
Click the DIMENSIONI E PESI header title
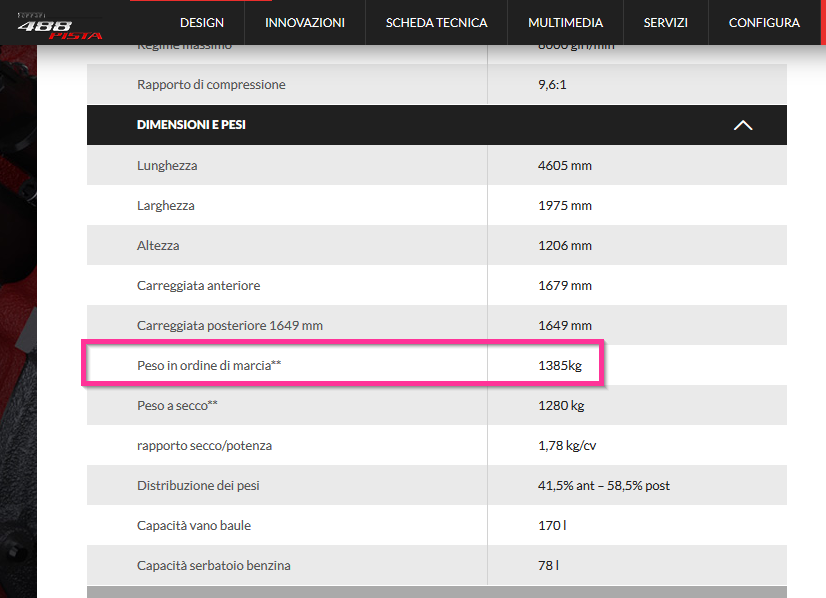coord(191,125)
